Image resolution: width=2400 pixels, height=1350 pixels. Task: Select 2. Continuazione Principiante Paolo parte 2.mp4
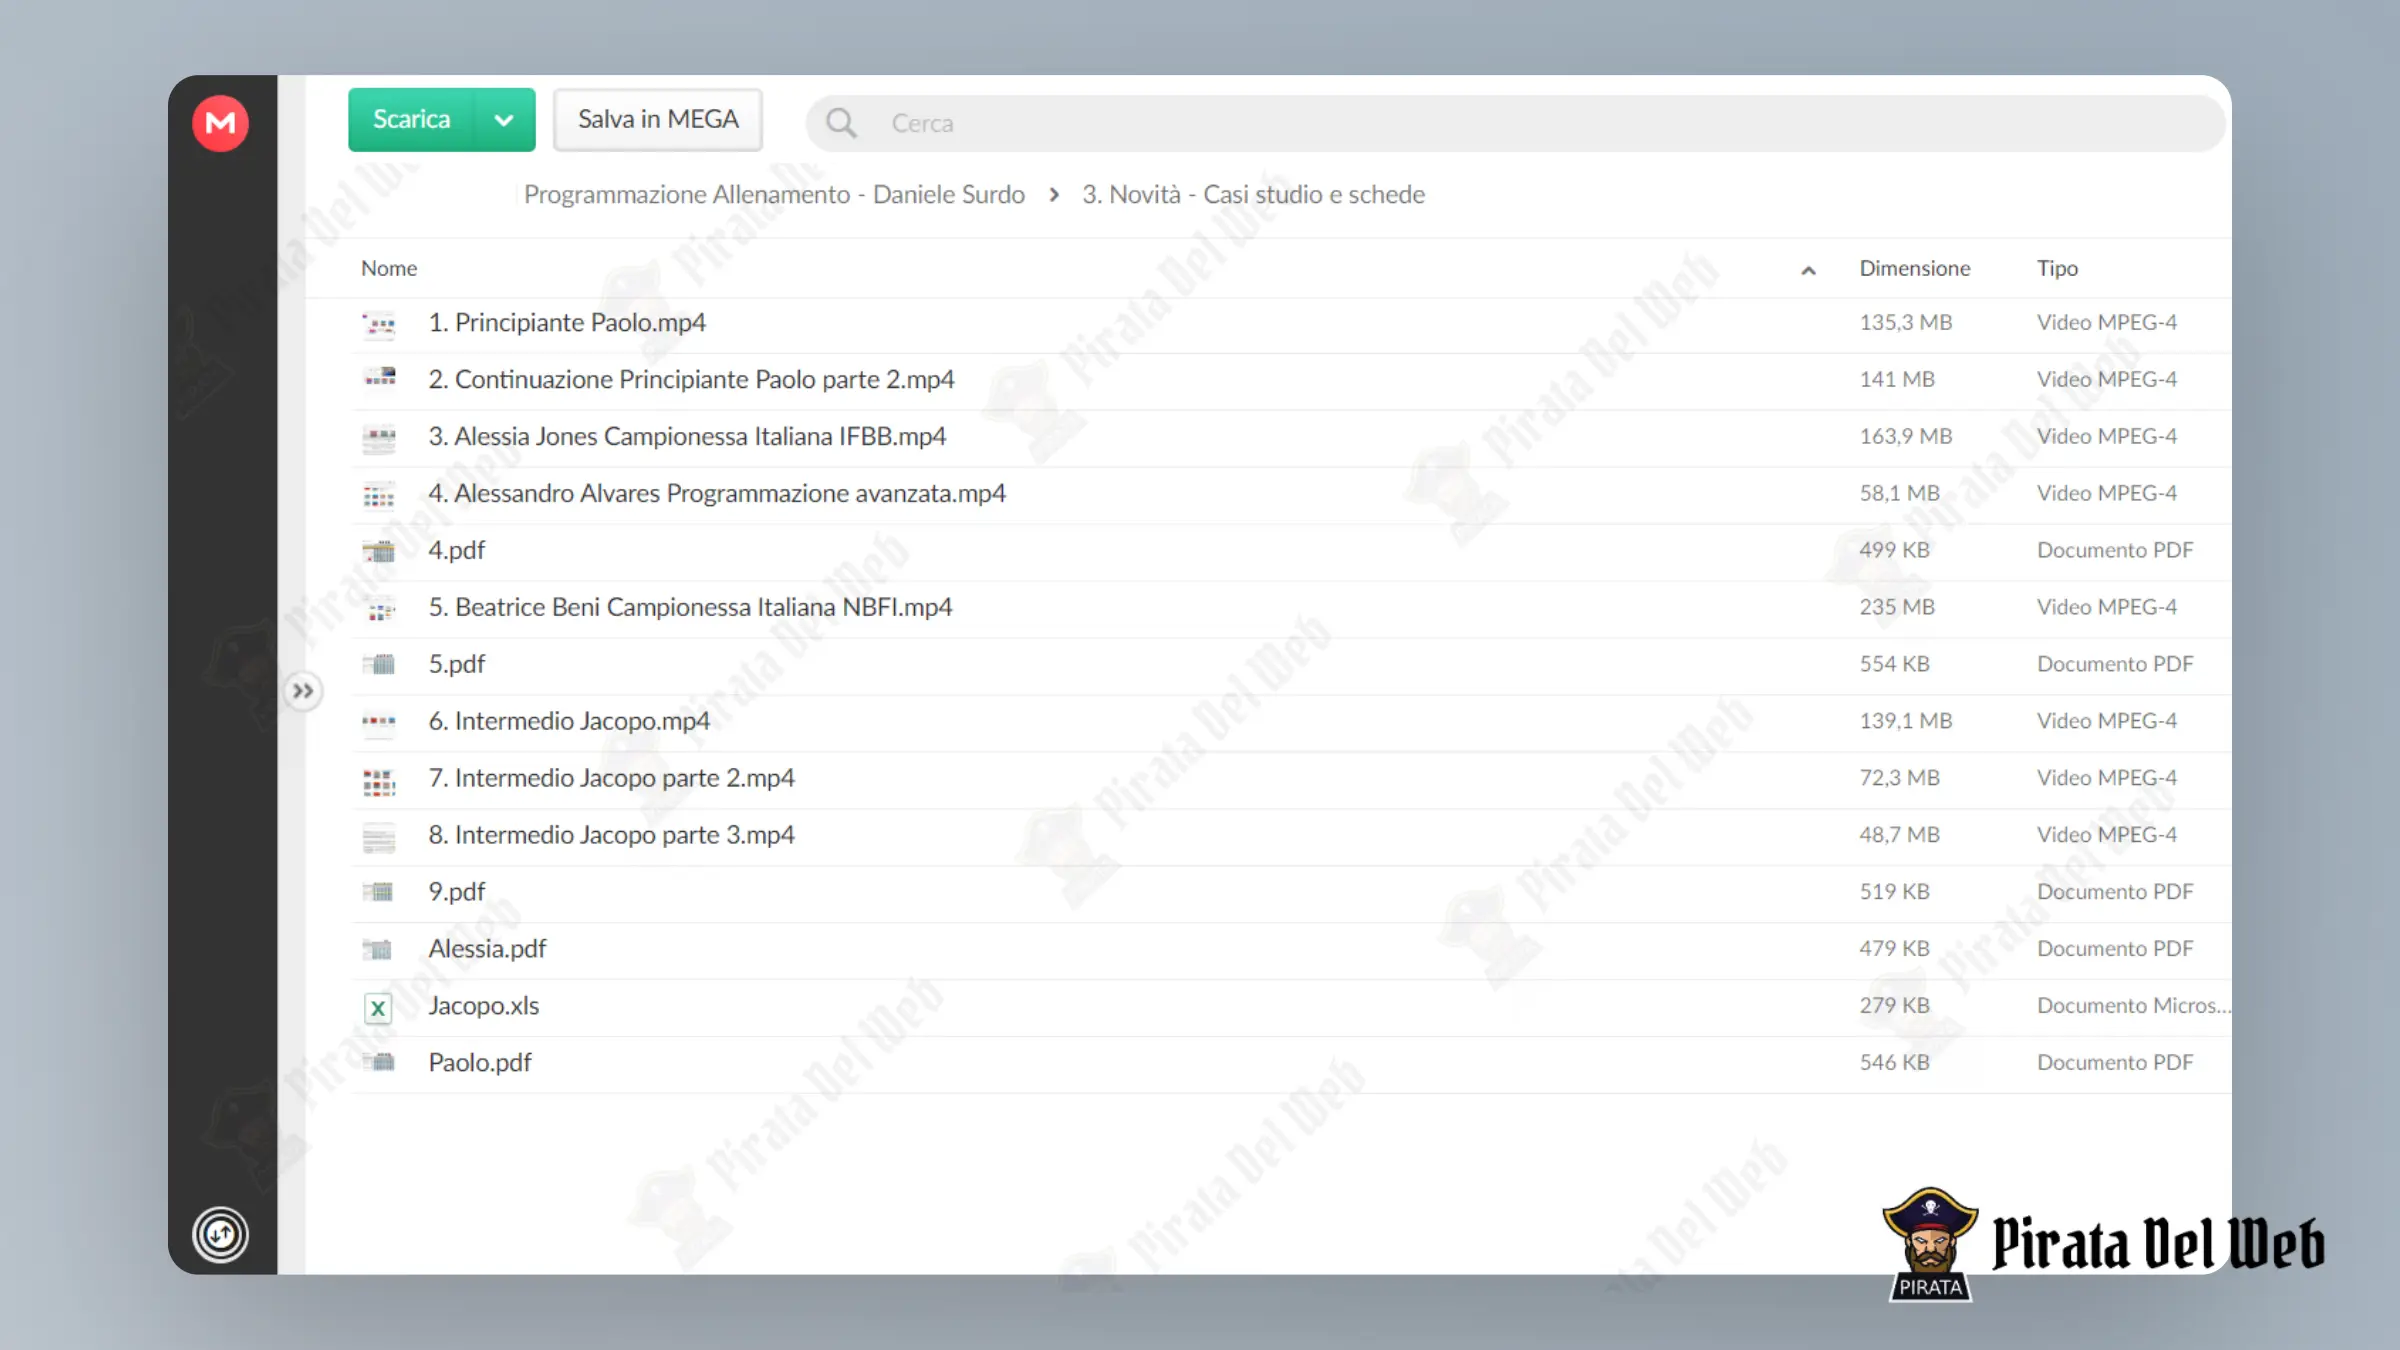pos(691,380)
